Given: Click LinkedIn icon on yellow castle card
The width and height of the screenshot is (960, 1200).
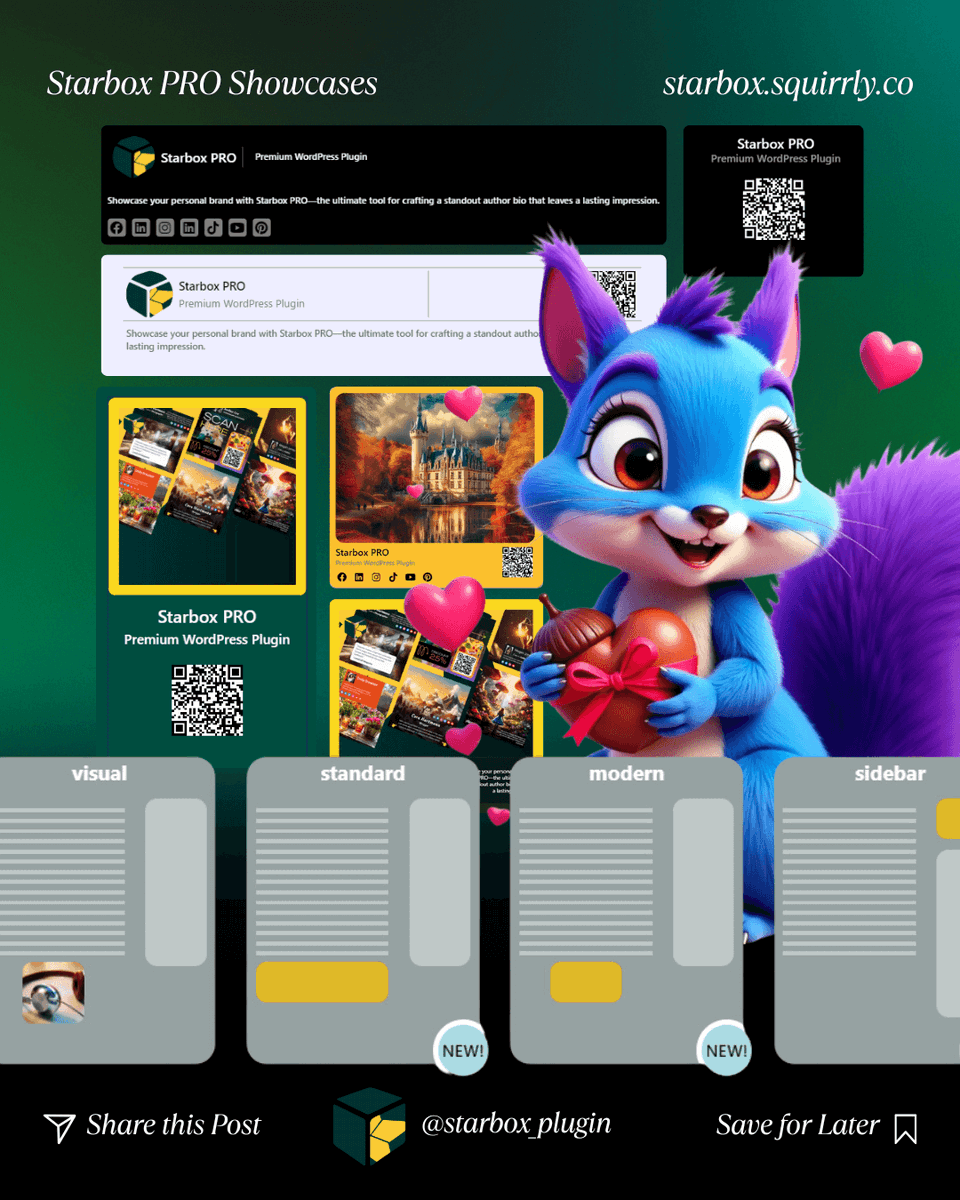Looking at the screenshot, I should [359, 577].
